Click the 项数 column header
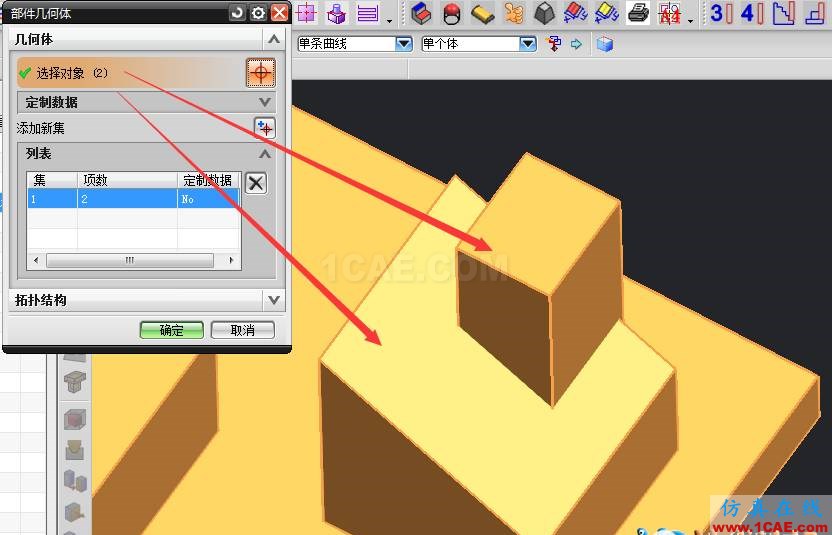The width and height of the screenshot is (832, 535). (x=127, y=180)
